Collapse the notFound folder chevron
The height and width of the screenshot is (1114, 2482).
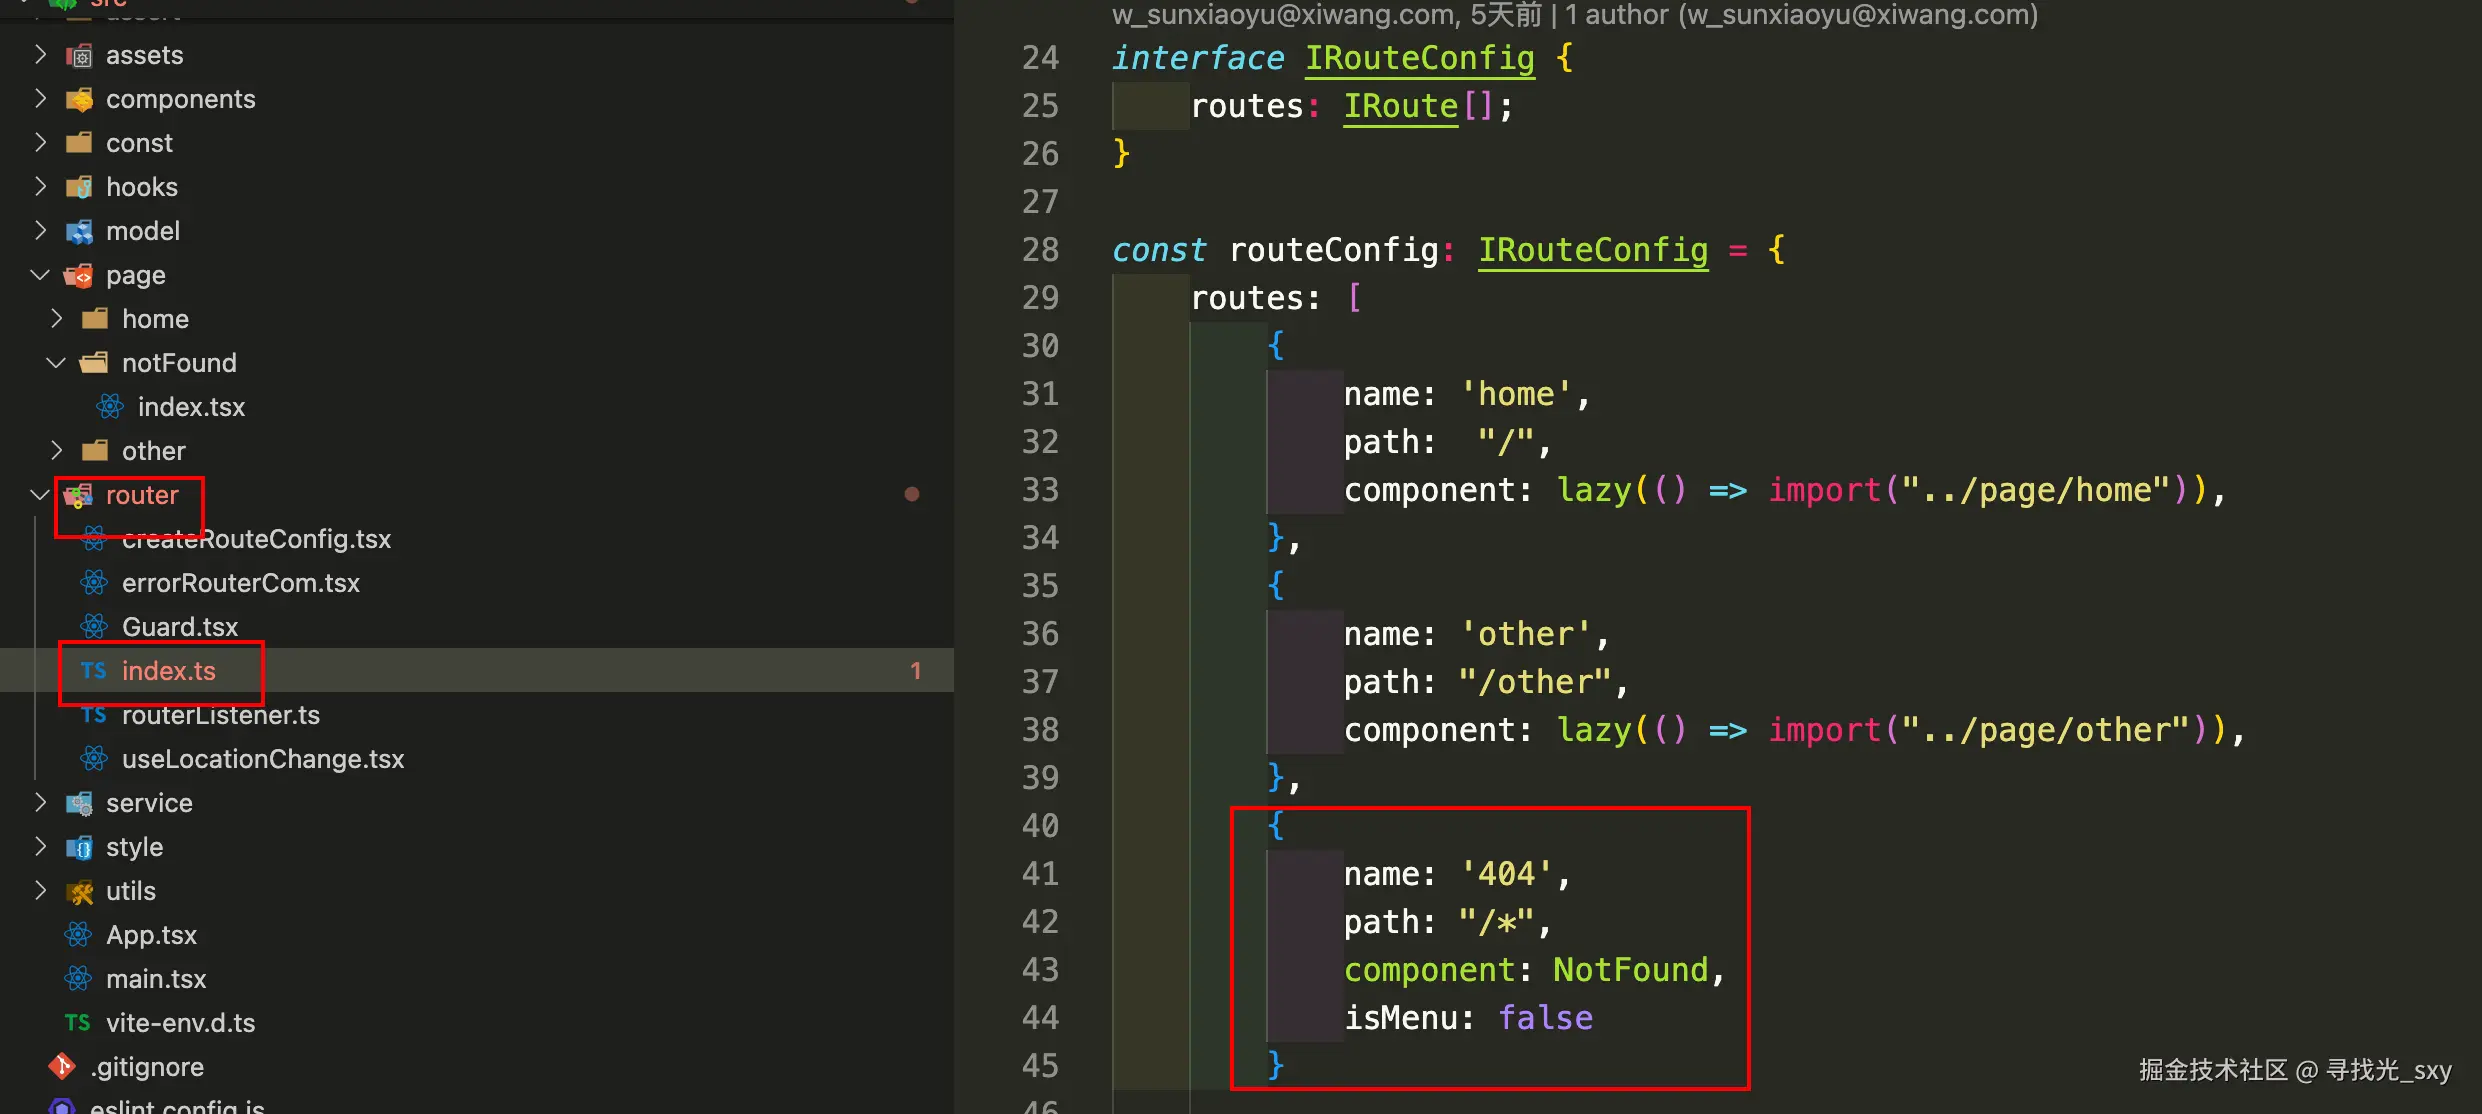[56, 363]
